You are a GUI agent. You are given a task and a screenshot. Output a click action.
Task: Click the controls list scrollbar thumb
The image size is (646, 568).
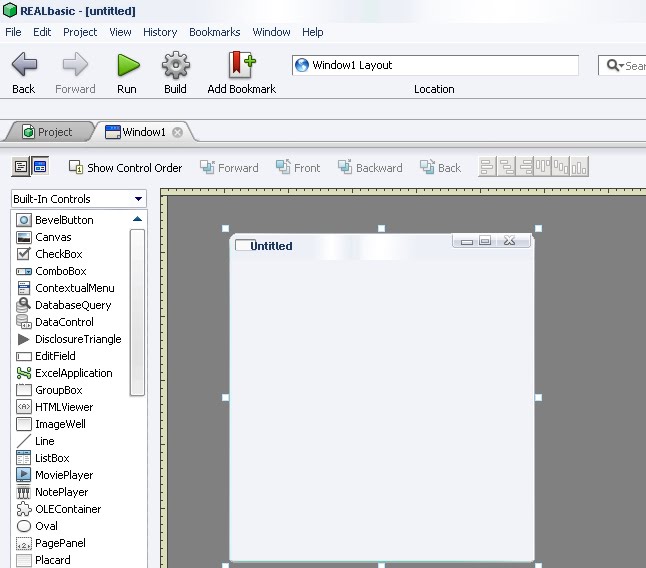[x=137, y=313]
